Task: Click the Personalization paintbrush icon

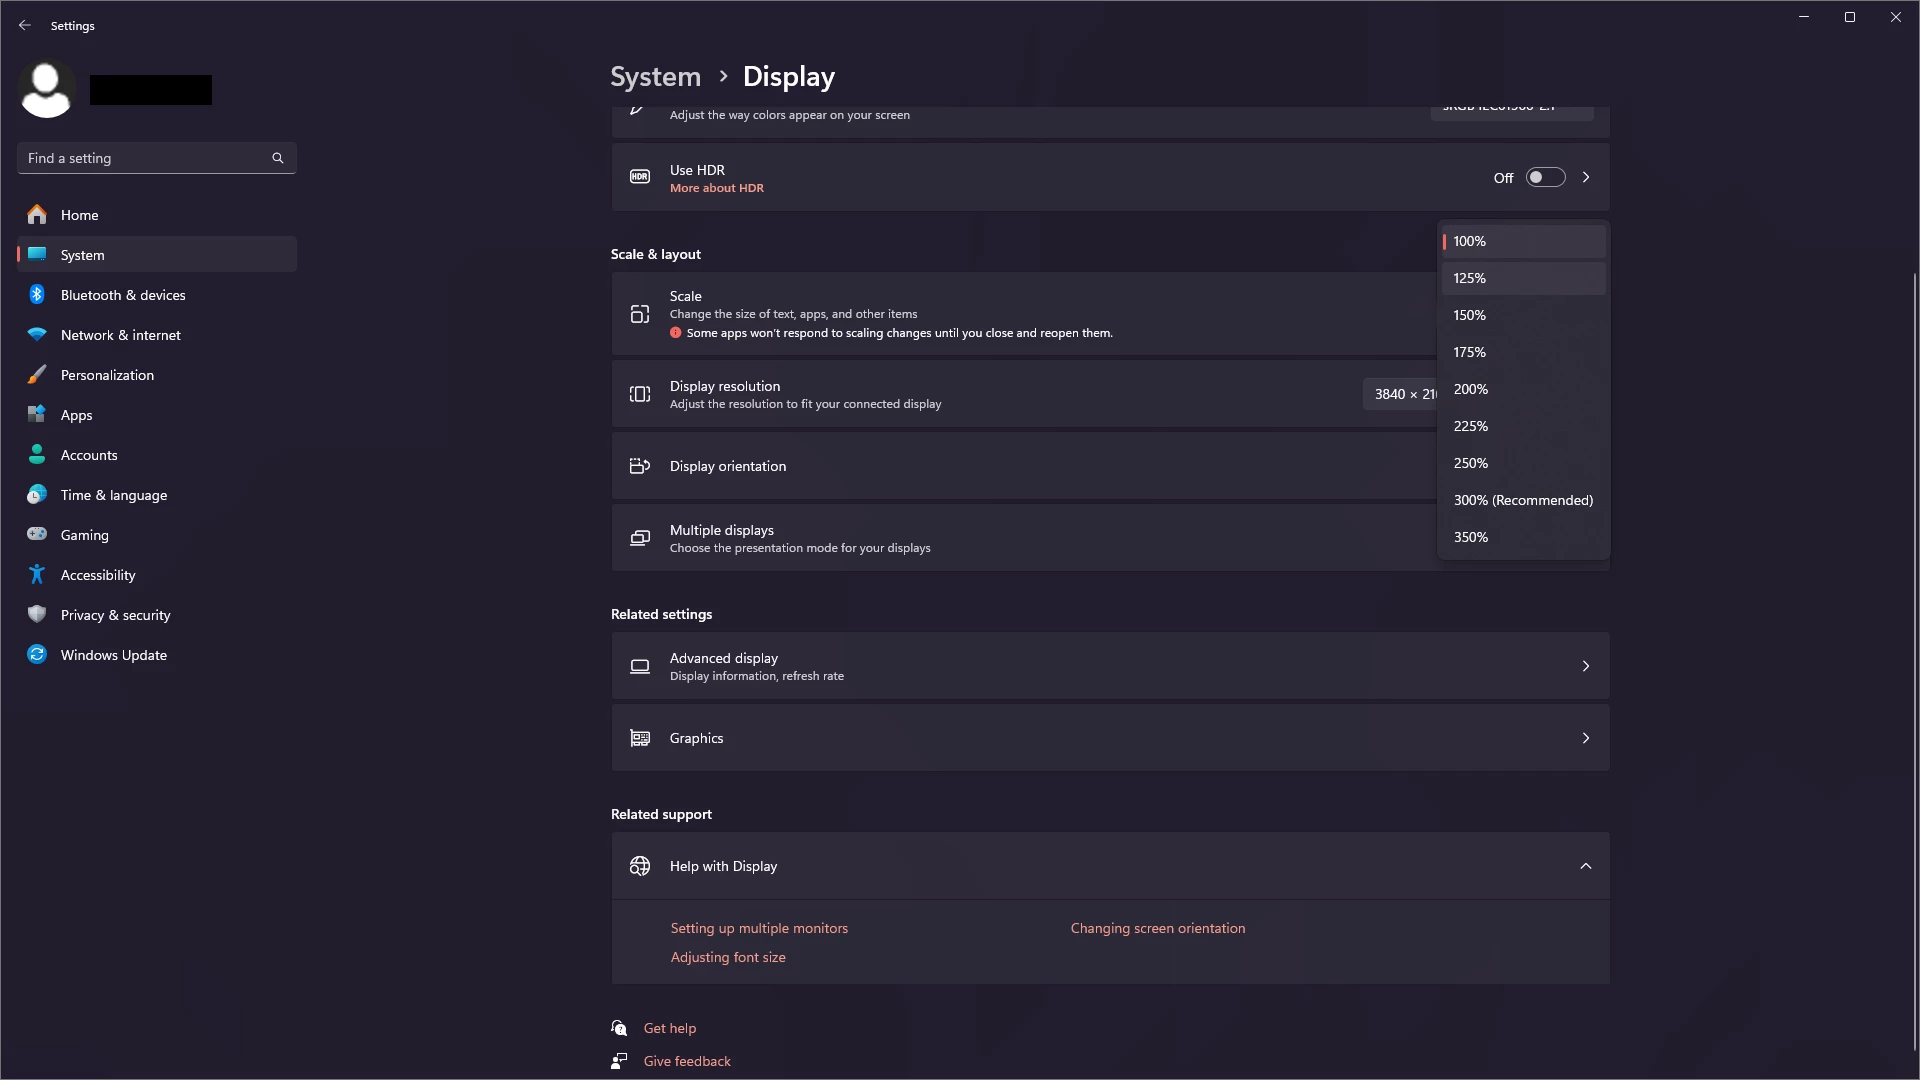Action: click(x=37, y=375)
